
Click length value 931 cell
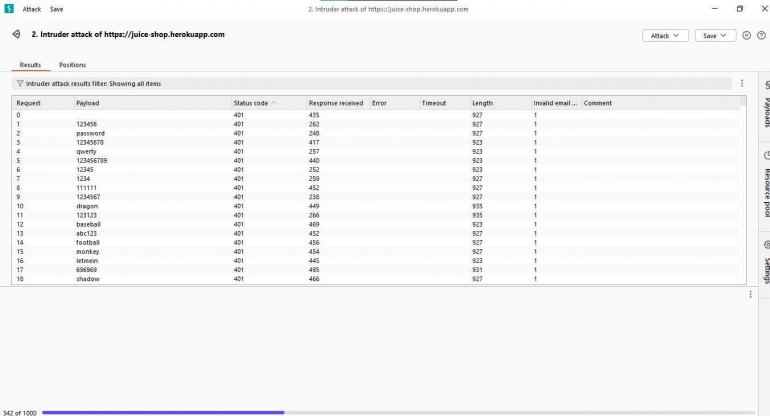[477, 270]
